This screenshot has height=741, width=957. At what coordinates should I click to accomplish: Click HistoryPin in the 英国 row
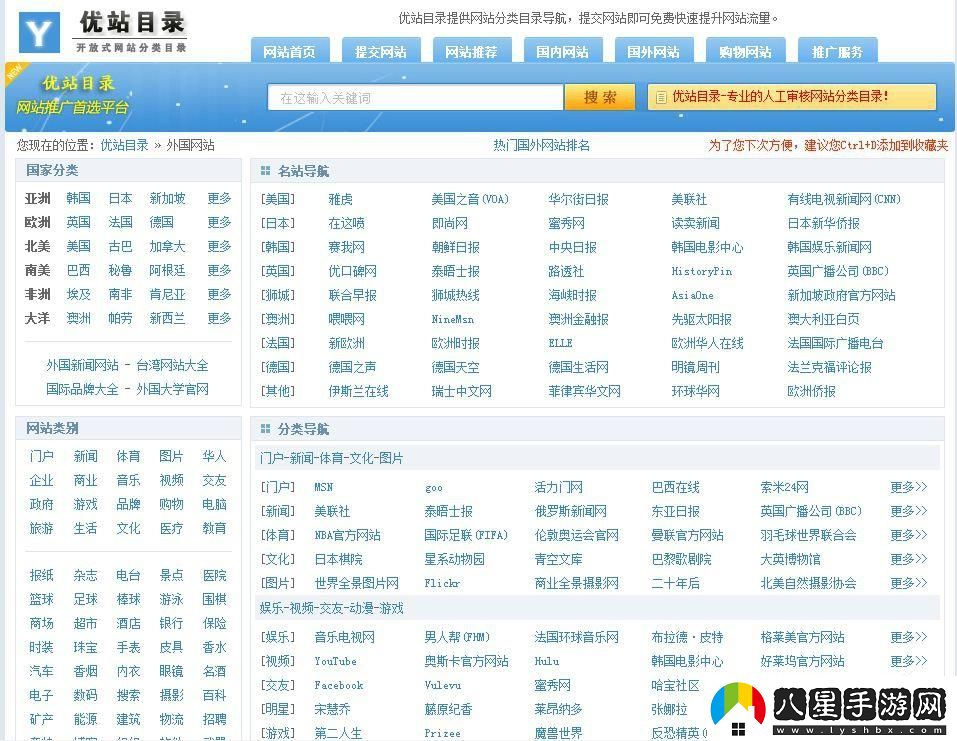click(701, 271)
